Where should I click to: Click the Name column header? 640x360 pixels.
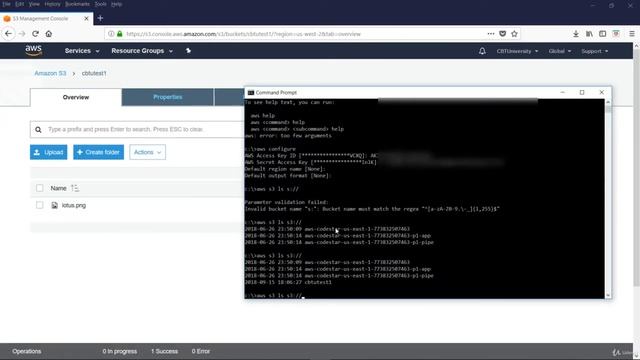pyautogui.click(x=58, y=188)
